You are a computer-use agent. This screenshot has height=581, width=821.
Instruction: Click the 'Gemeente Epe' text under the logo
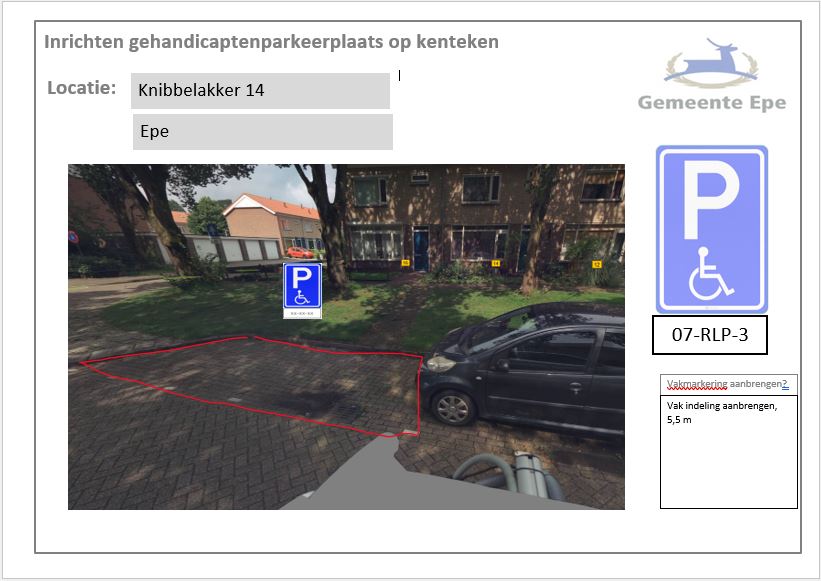[711, 103]
